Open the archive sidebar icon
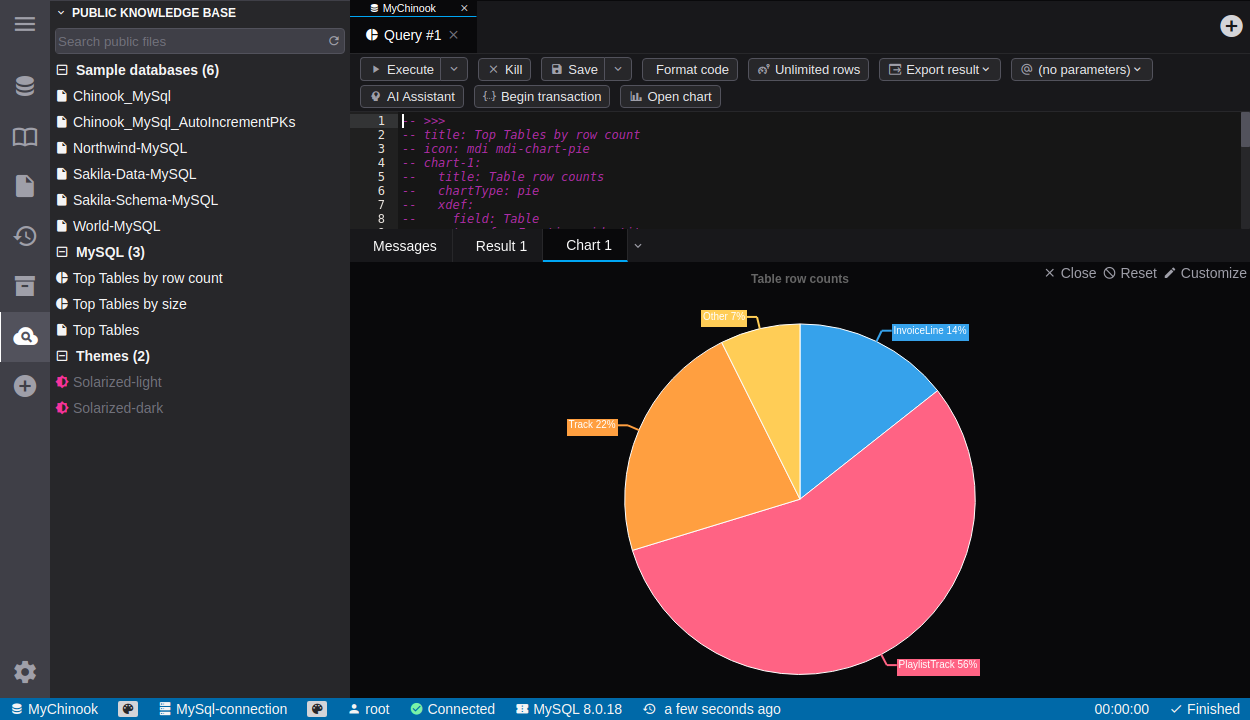1250x720 pixels. coord(25,286)
